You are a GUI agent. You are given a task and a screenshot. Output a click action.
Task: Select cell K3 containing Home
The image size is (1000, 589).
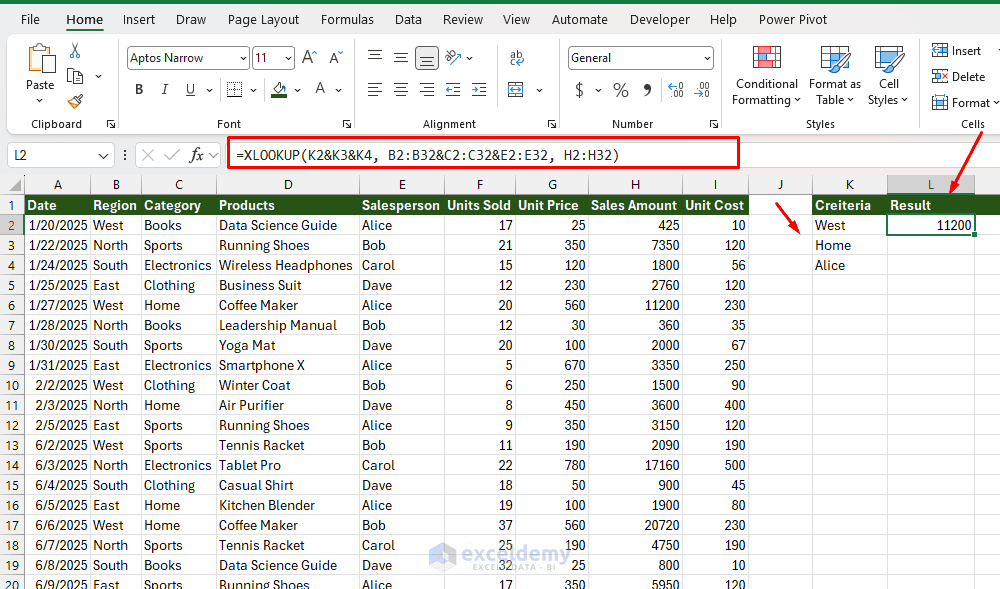click(x=849, y=245)
